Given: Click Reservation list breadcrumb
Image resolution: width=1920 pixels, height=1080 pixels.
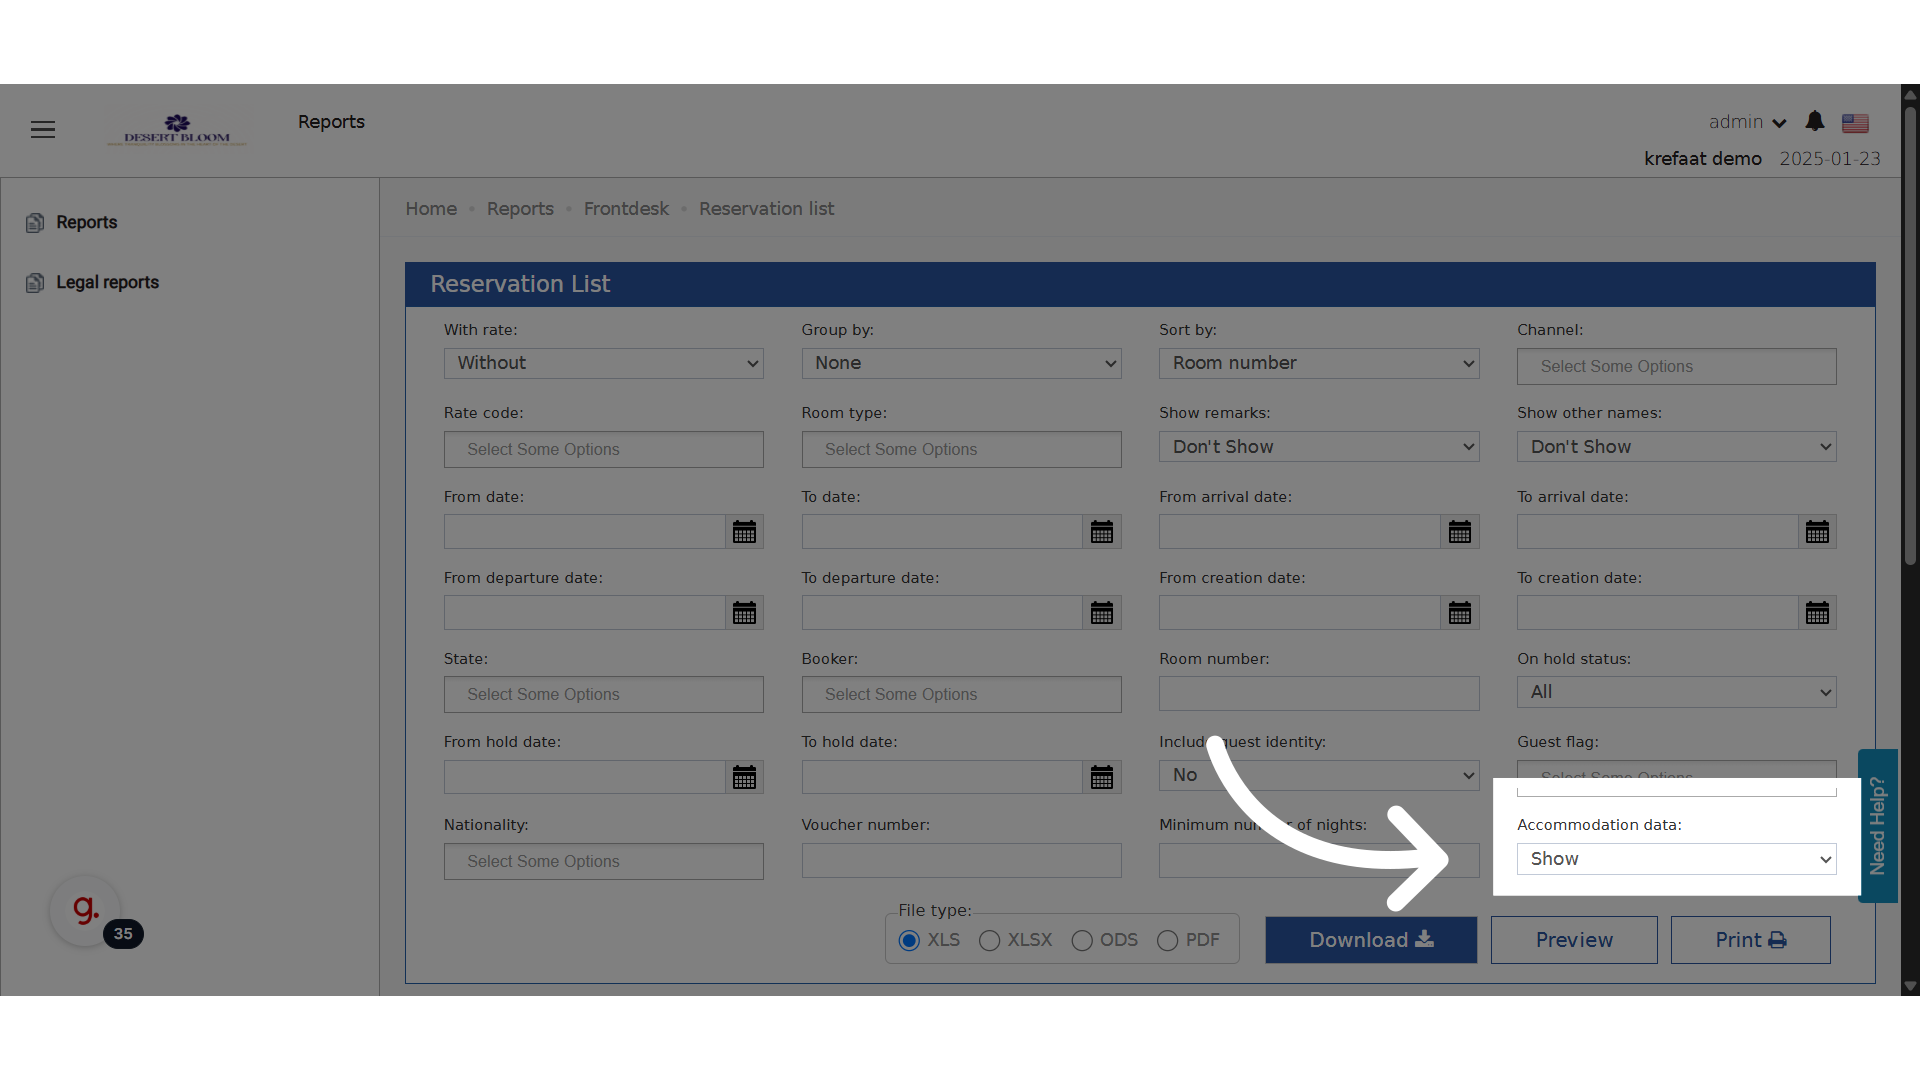Looking at the screenshot, I should point(766,209).
